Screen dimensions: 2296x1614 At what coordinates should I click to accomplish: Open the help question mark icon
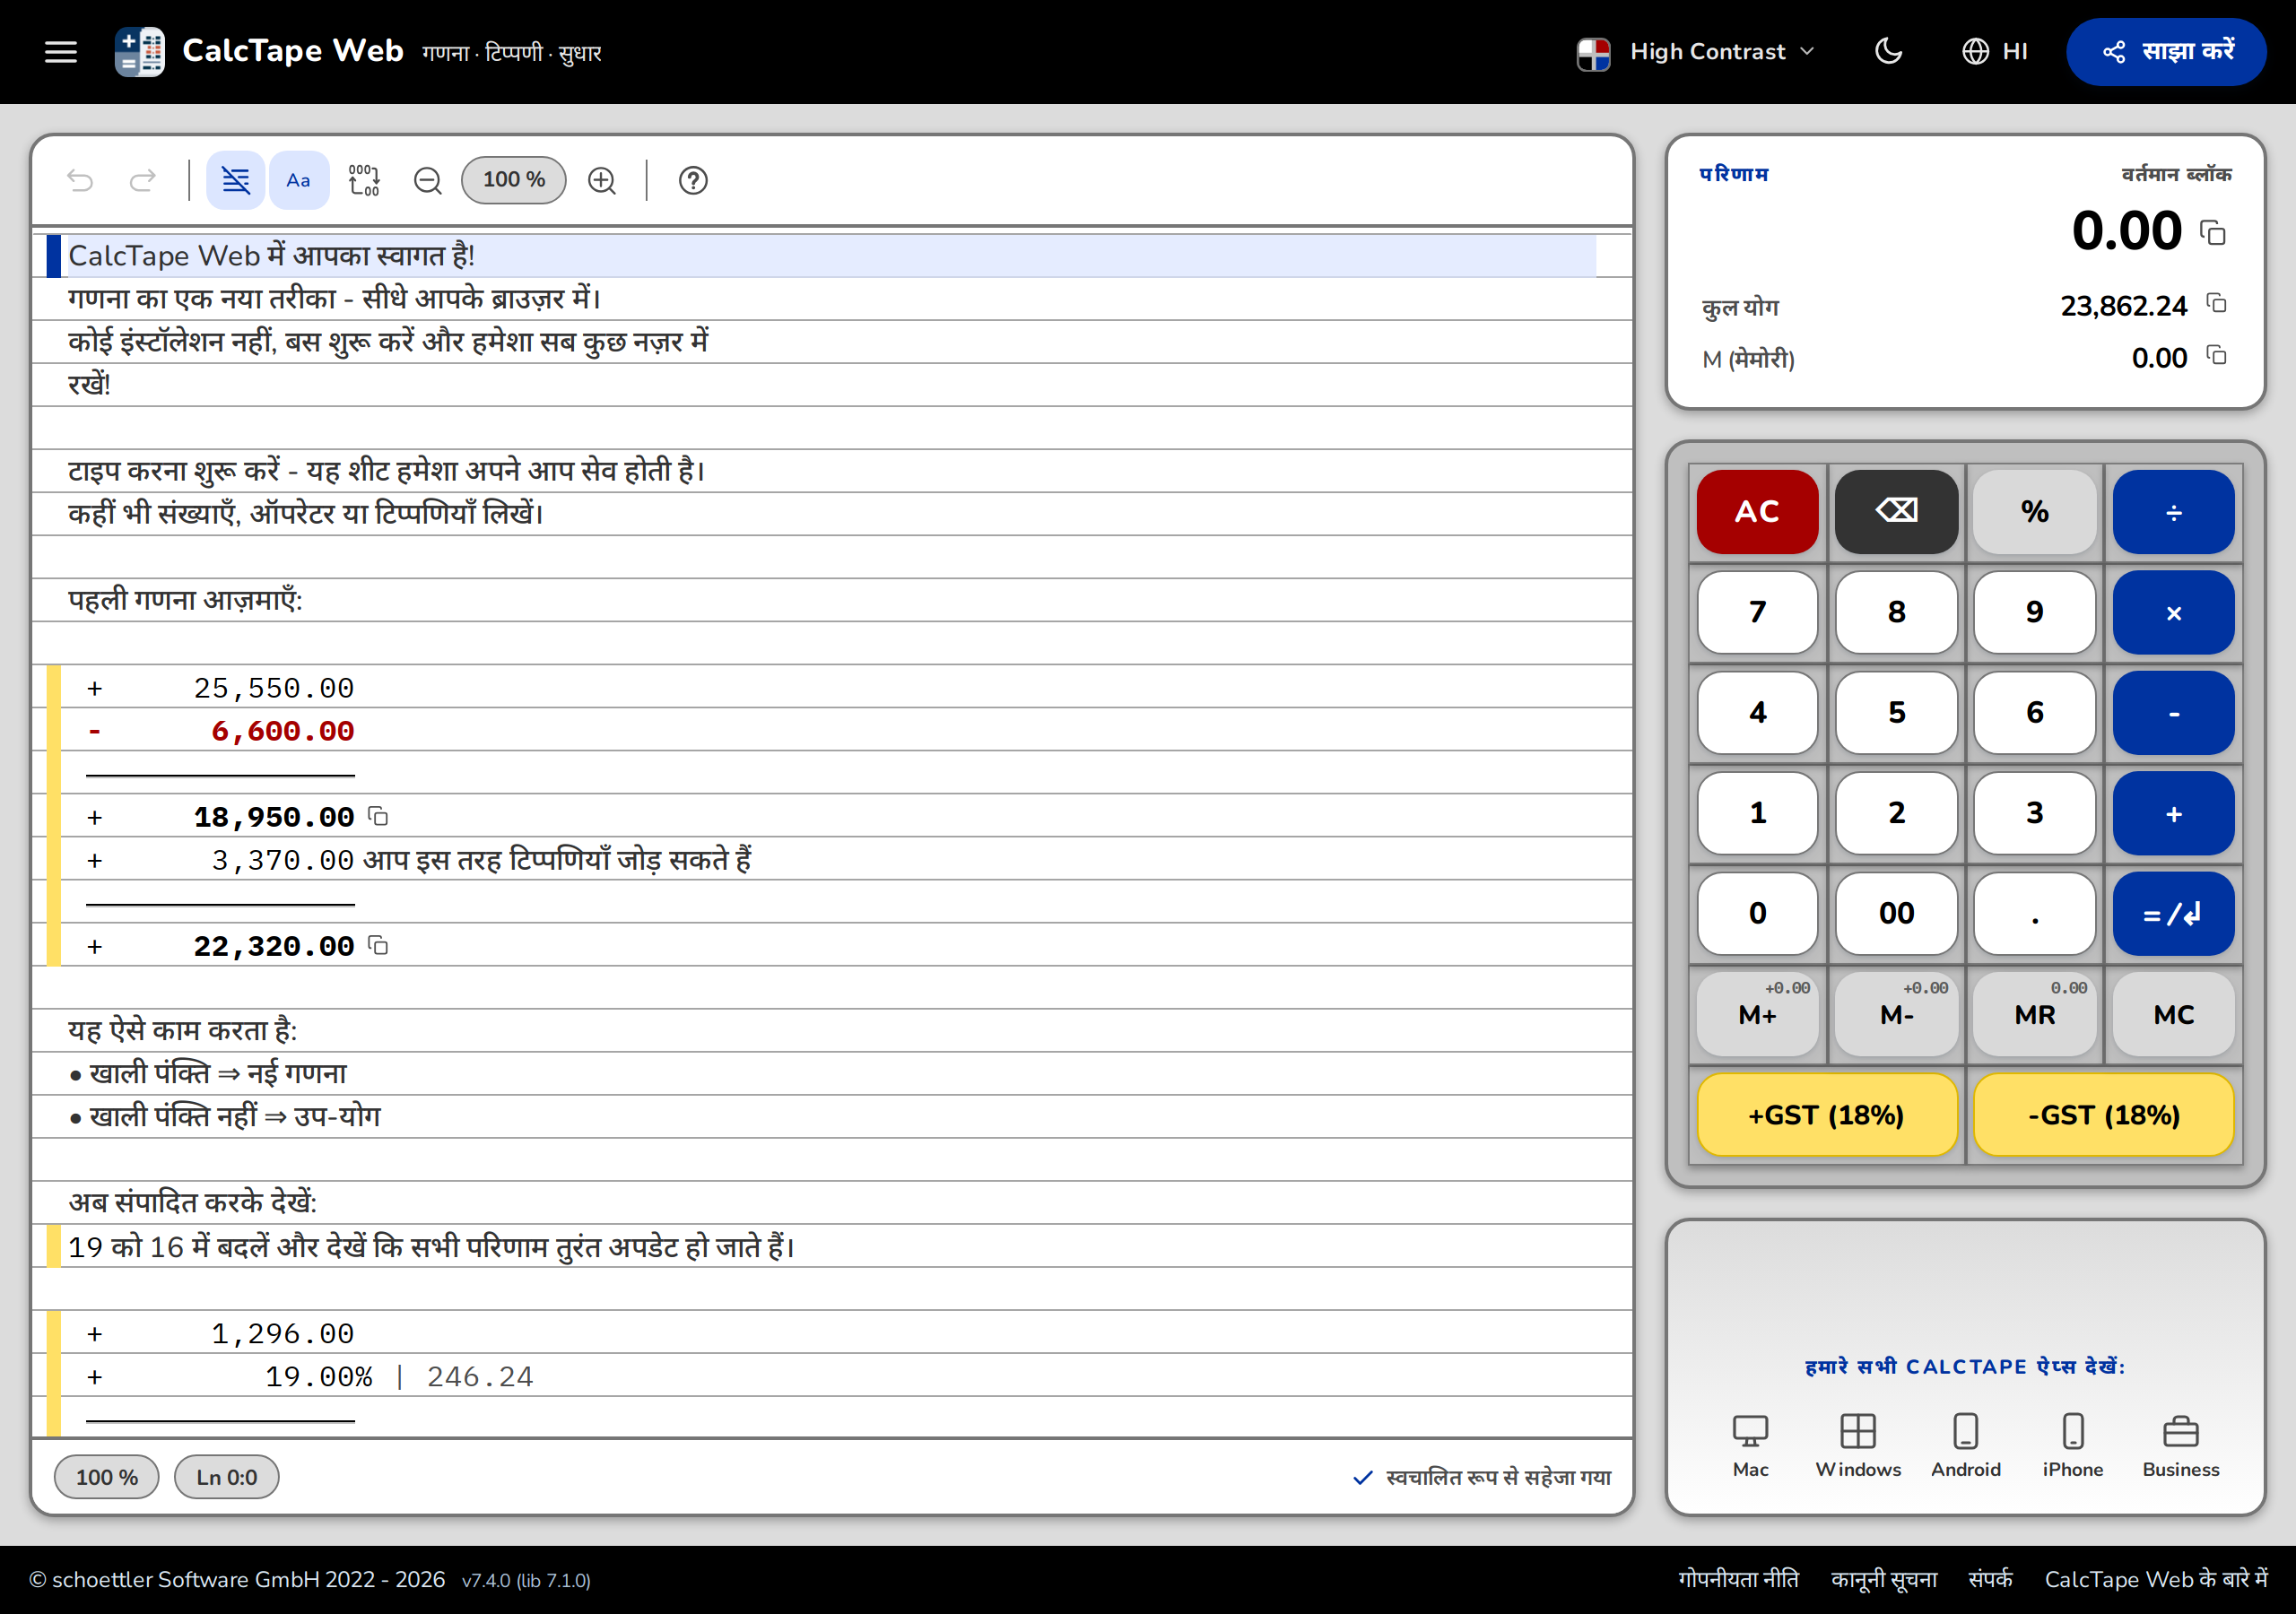point(693,180)
